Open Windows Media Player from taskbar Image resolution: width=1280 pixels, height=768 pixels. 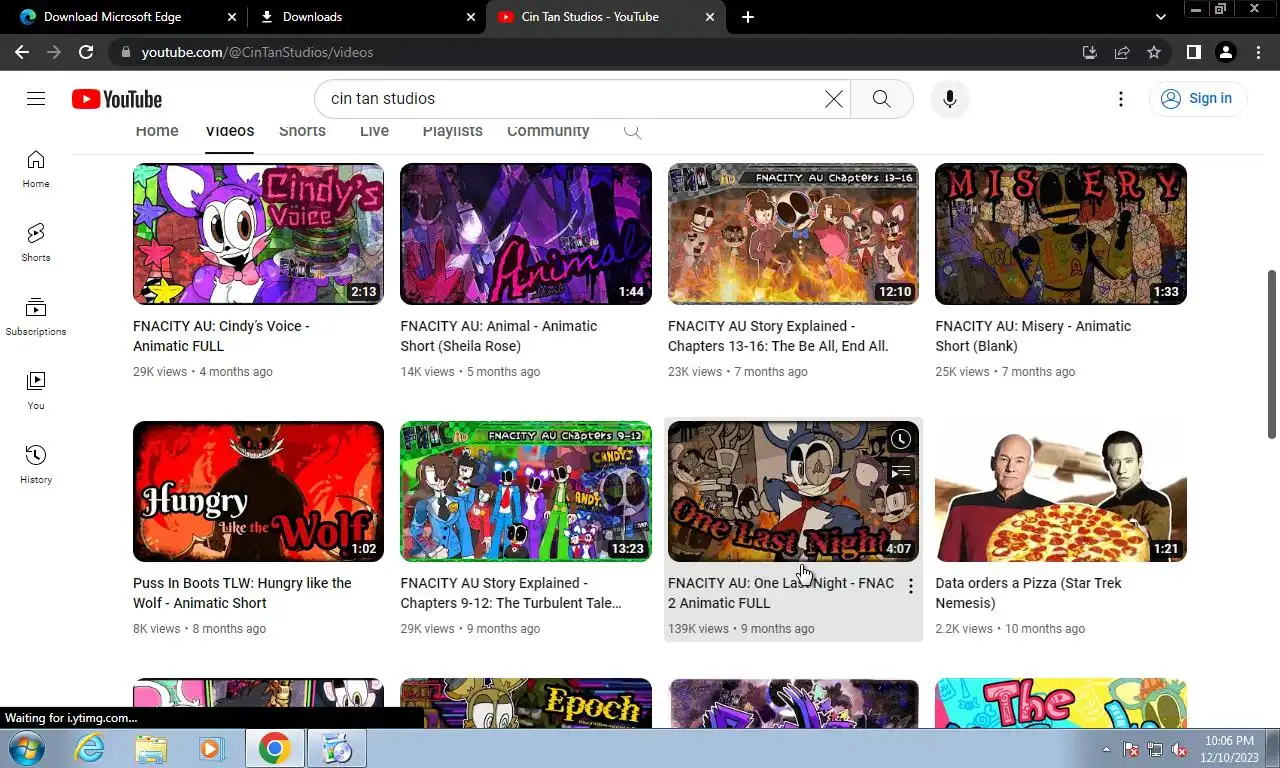click(x=211, y=748)
